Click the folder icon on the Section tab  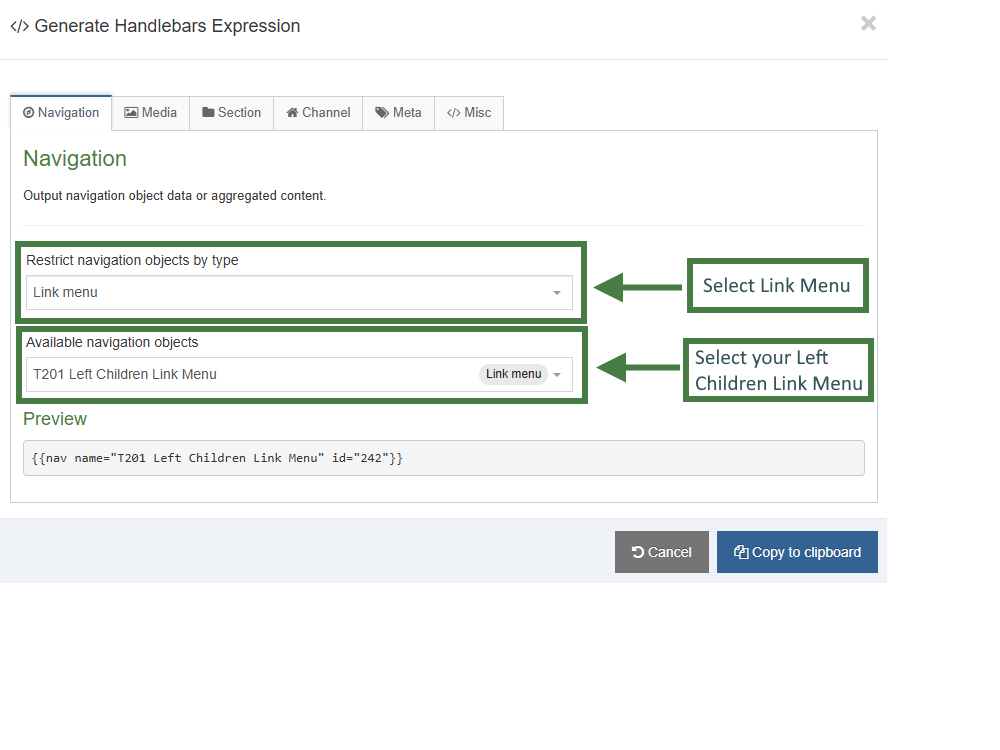pos(206,113)
